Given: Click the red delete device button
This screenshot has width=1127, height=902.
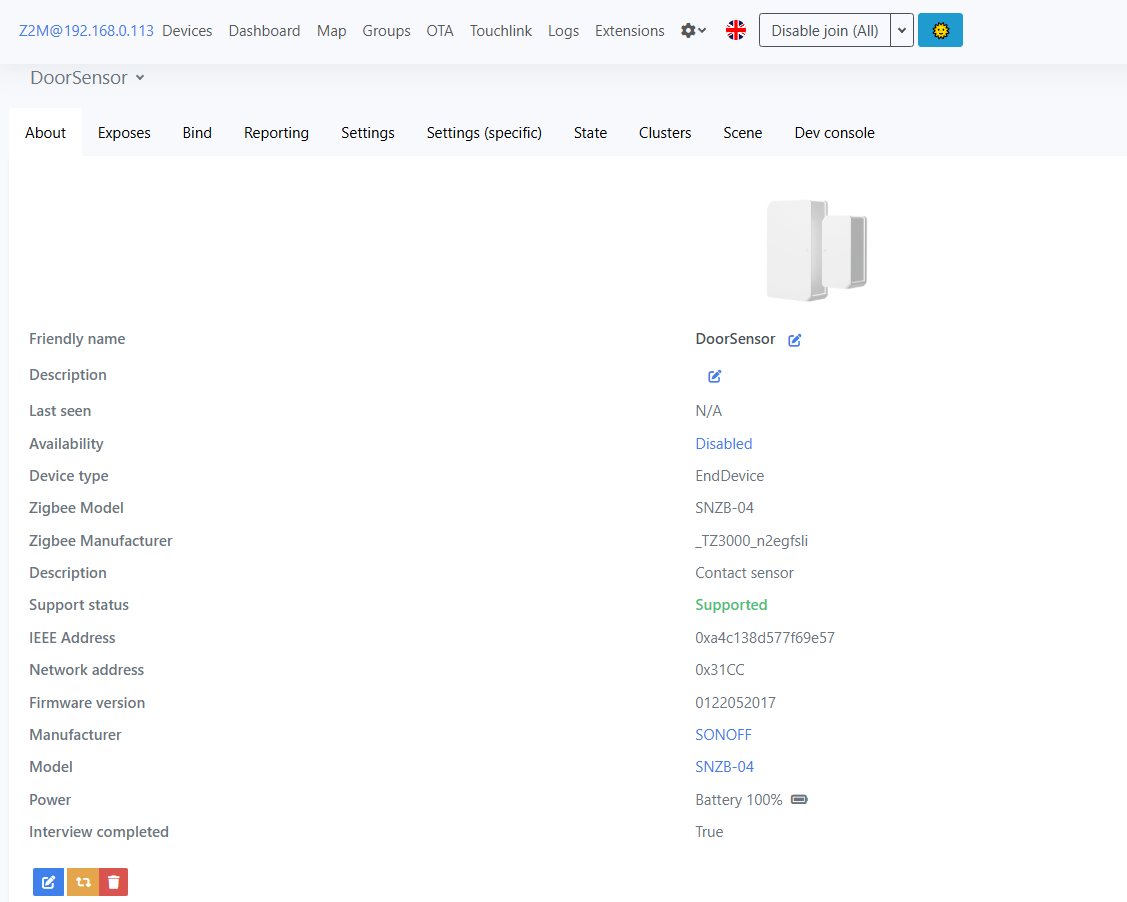Looking at the screenshot, I should tap(114, 882).
